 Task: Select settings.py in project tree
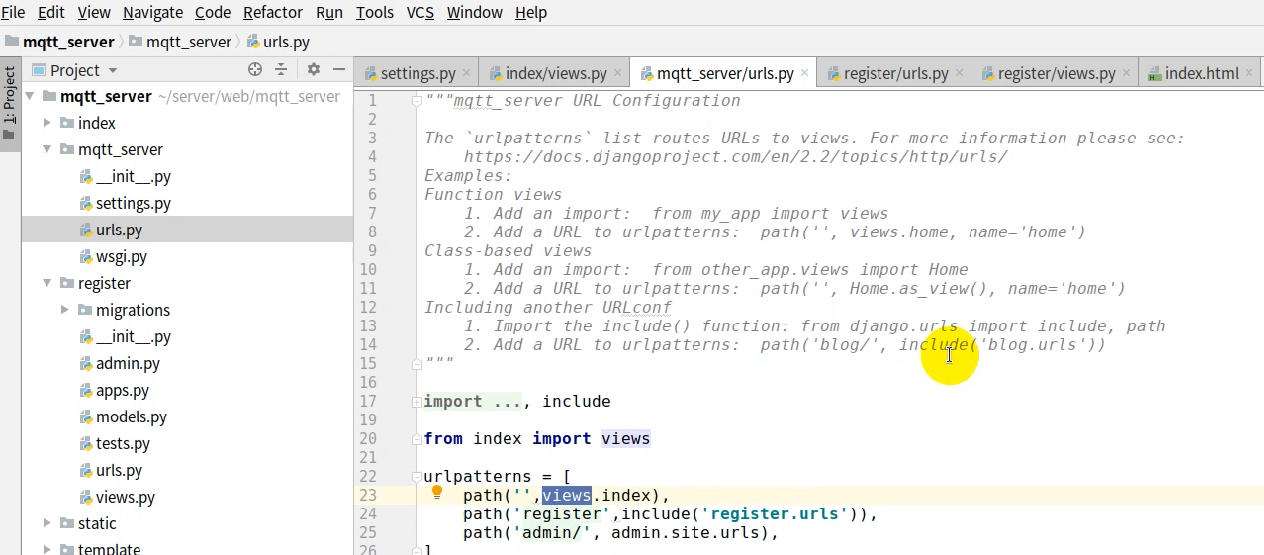125,203
